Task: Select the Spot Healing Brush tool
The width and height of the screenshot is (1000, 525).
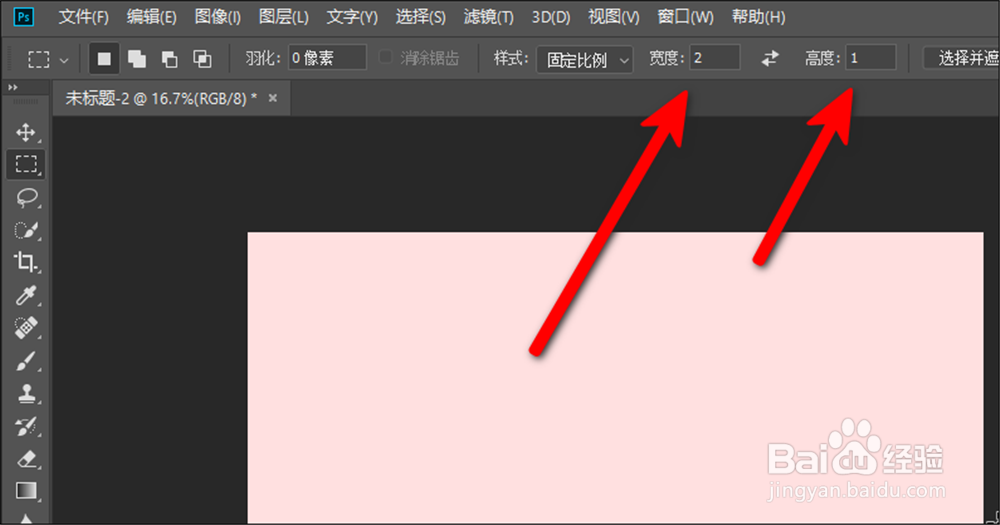Action: click(26, 328)
